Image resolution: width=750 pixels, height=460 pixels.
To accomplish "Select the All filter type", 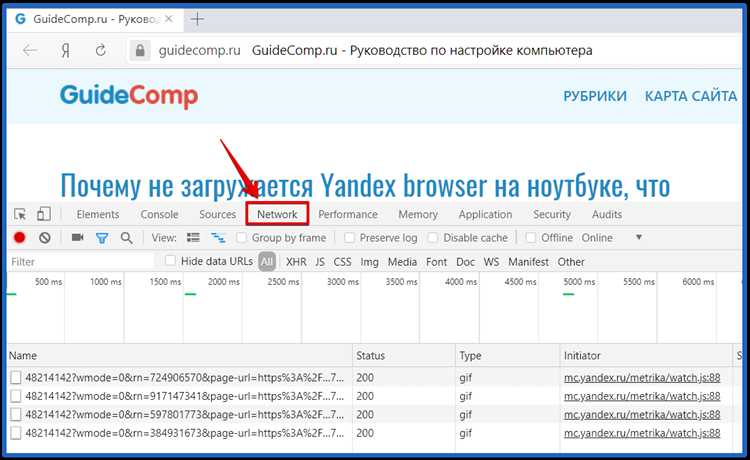I will coord(267,262).
